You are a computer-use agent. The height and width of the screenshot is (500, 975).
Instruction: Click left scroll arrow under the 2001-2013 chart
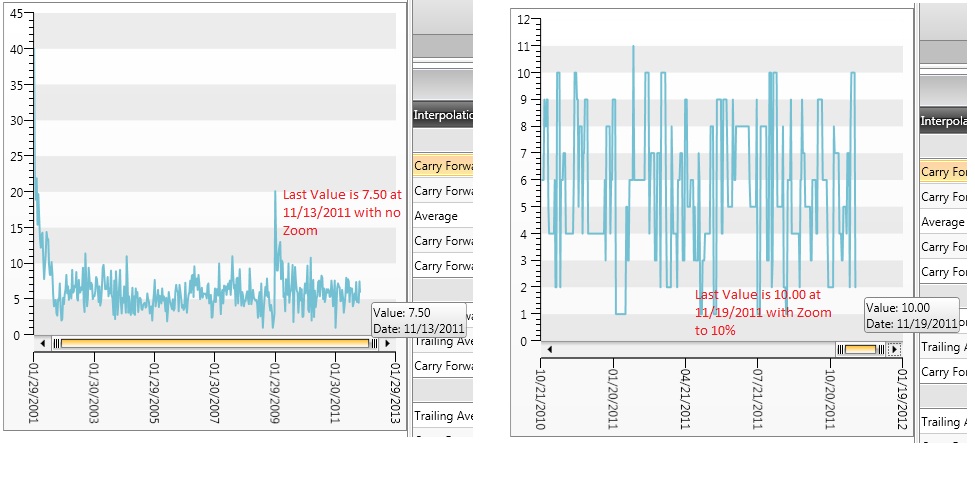click(x=42, y=343)
